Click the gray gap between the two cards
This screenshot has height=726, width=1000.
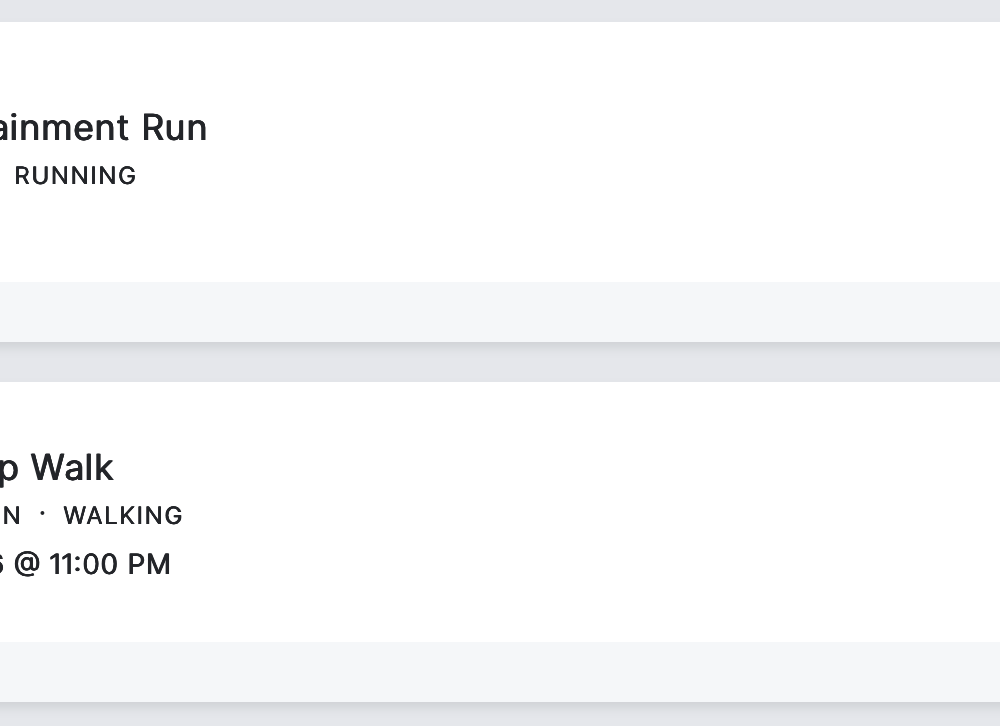pyautogui.click(x=500, y=363)
